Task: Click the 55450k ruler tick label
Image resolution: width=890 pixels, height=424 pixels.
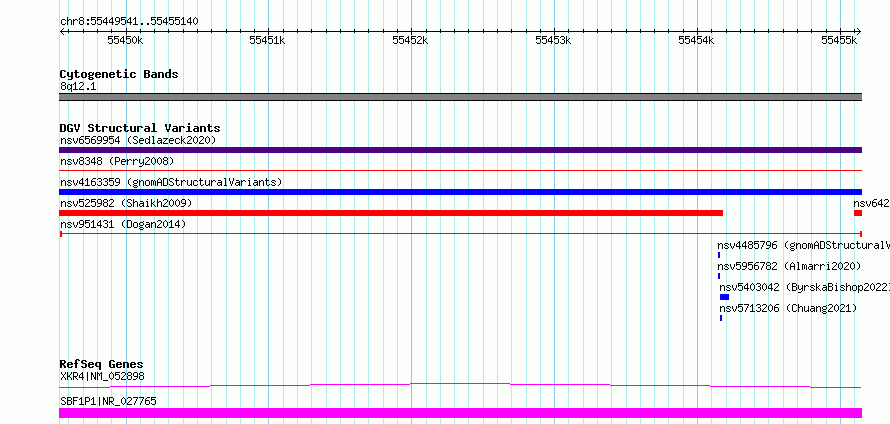Action: click(125, 40)
